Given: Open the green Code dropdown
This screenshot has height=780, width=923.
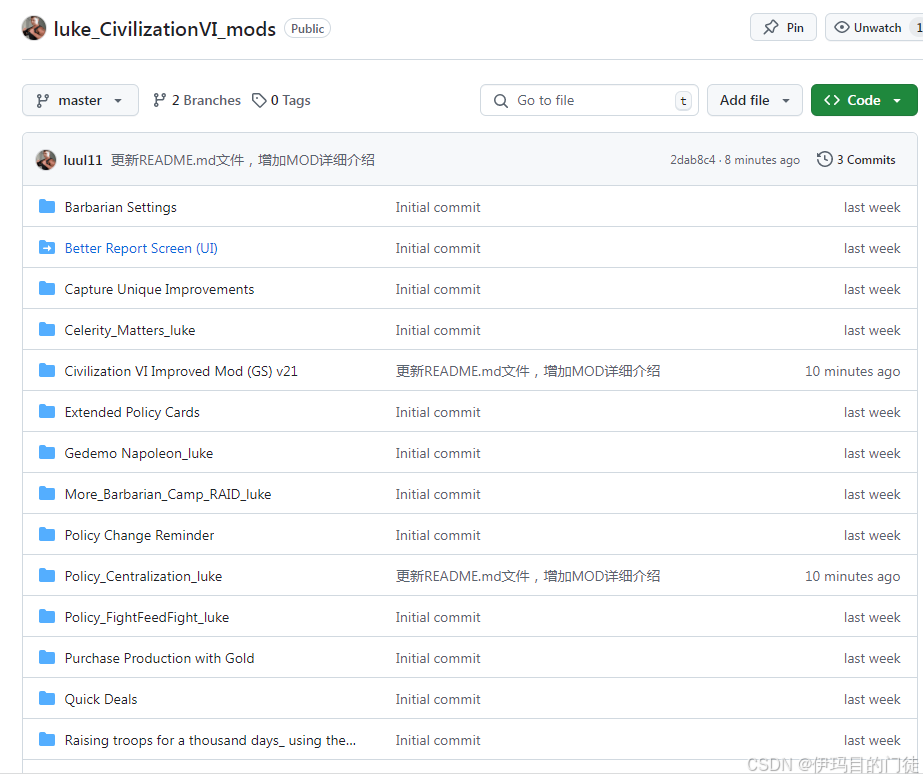Looking at the screenshot, I should [864, 101].
